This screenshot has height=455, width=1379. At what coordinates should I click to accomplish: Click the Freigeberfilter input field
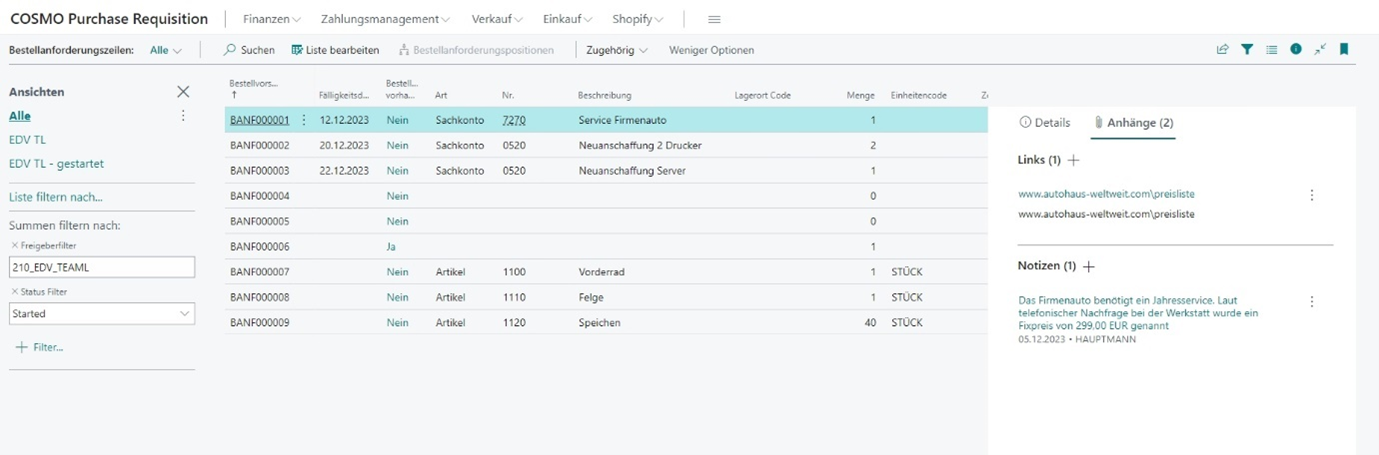click(x=102, y=267)
